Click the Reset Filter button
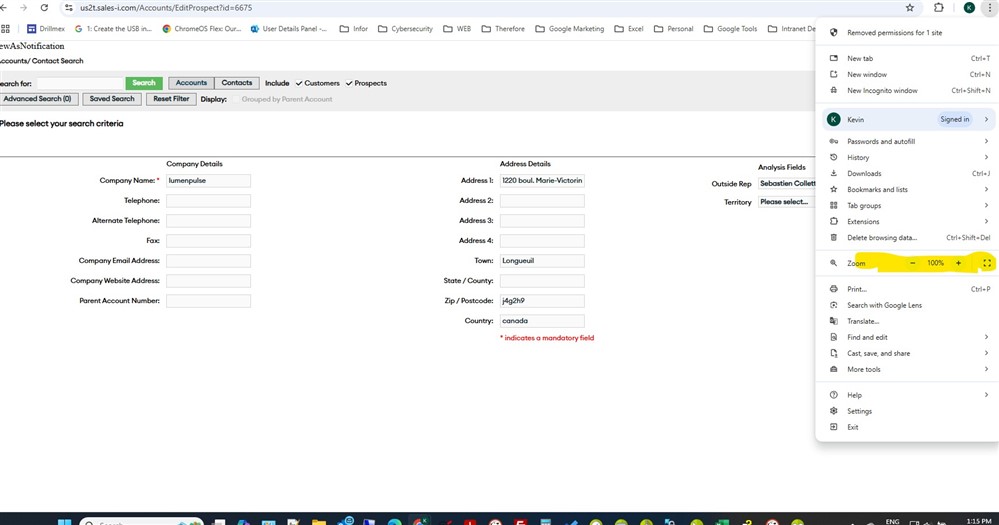999x525 pixels. coord(170,99)
